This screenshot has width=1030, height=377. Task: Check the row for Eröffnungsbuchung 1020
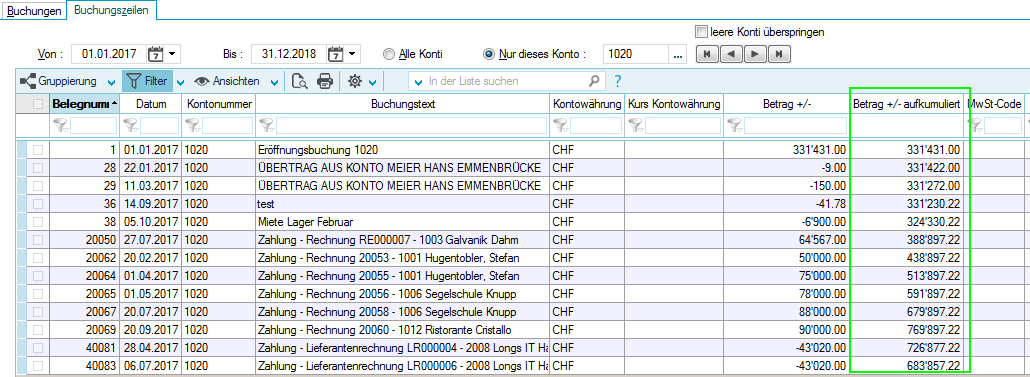point(38,150)
